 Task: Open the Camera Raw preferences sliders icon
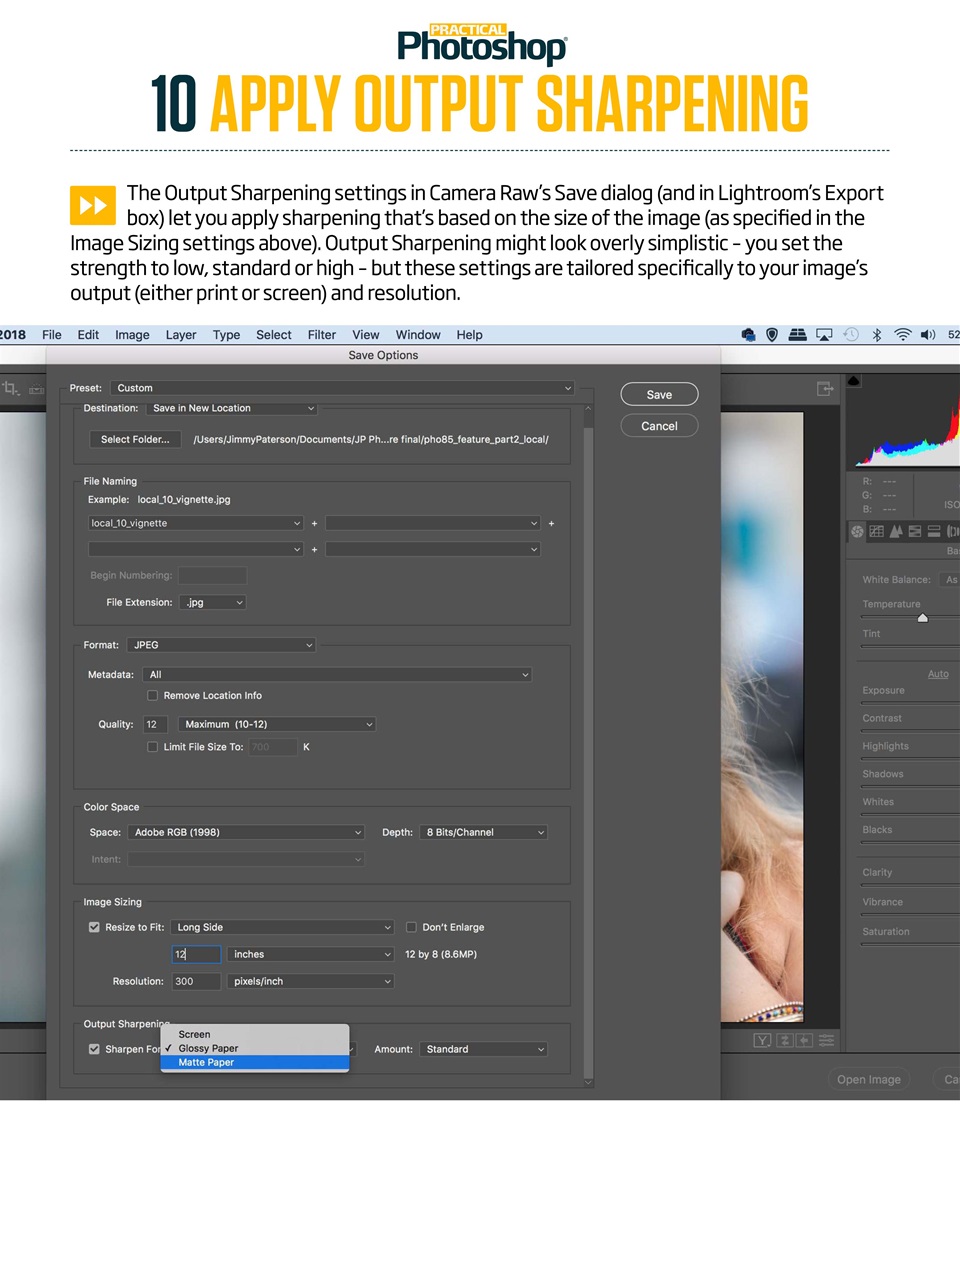coord(826,1040)
